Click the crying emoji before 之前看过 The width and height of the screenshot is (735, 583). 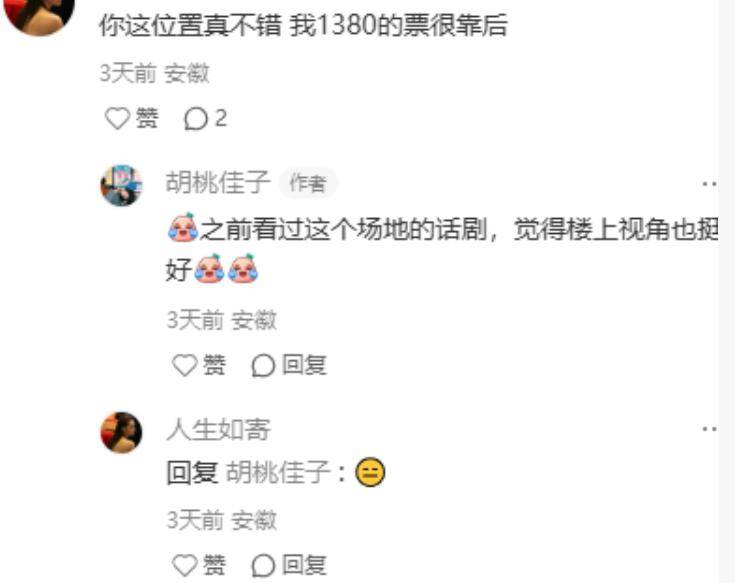(183, 227)
